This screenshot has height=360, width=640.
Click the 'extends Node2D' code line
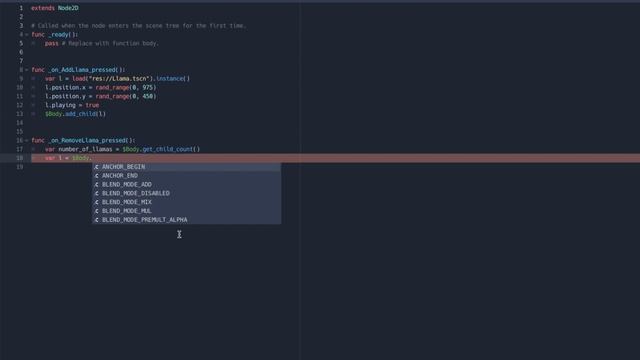[55, 8]
